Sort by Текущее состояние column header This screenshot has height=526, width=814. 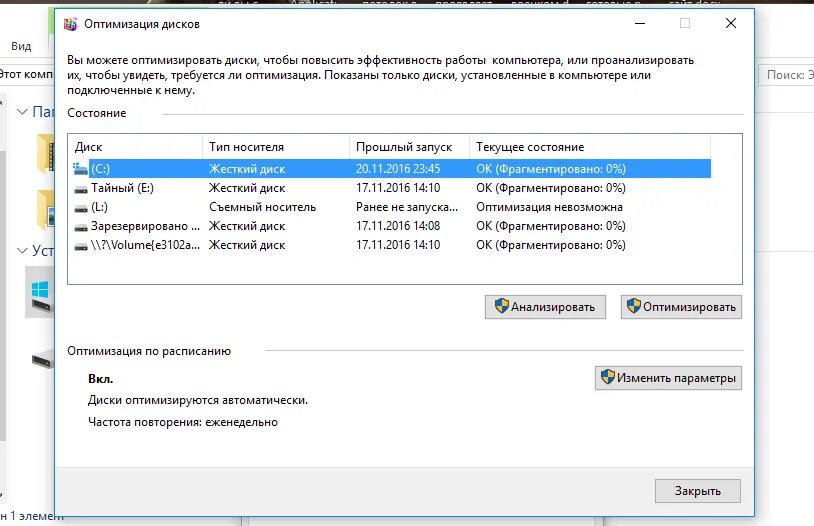[590, 147]
